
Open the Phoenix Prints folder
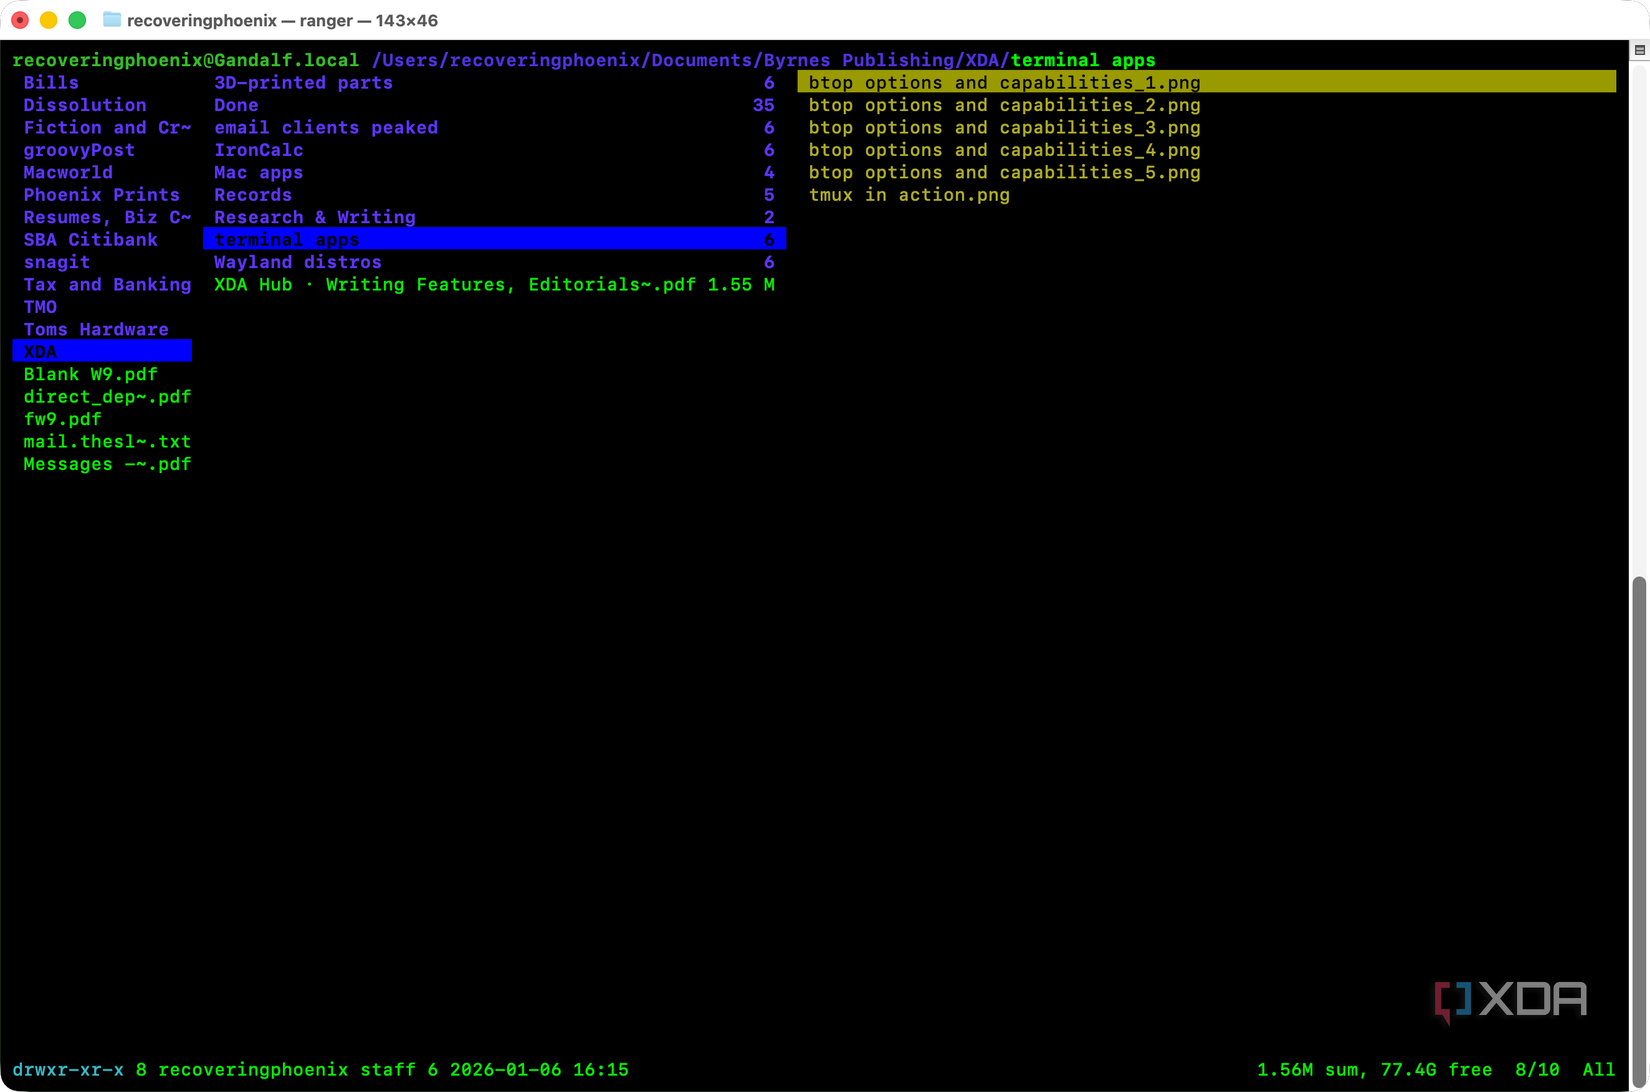tap(102, 195)
